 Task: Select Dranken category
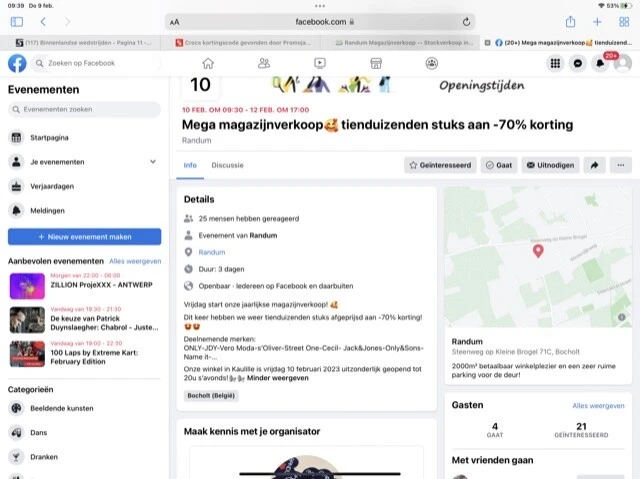[x=84, y=457]
